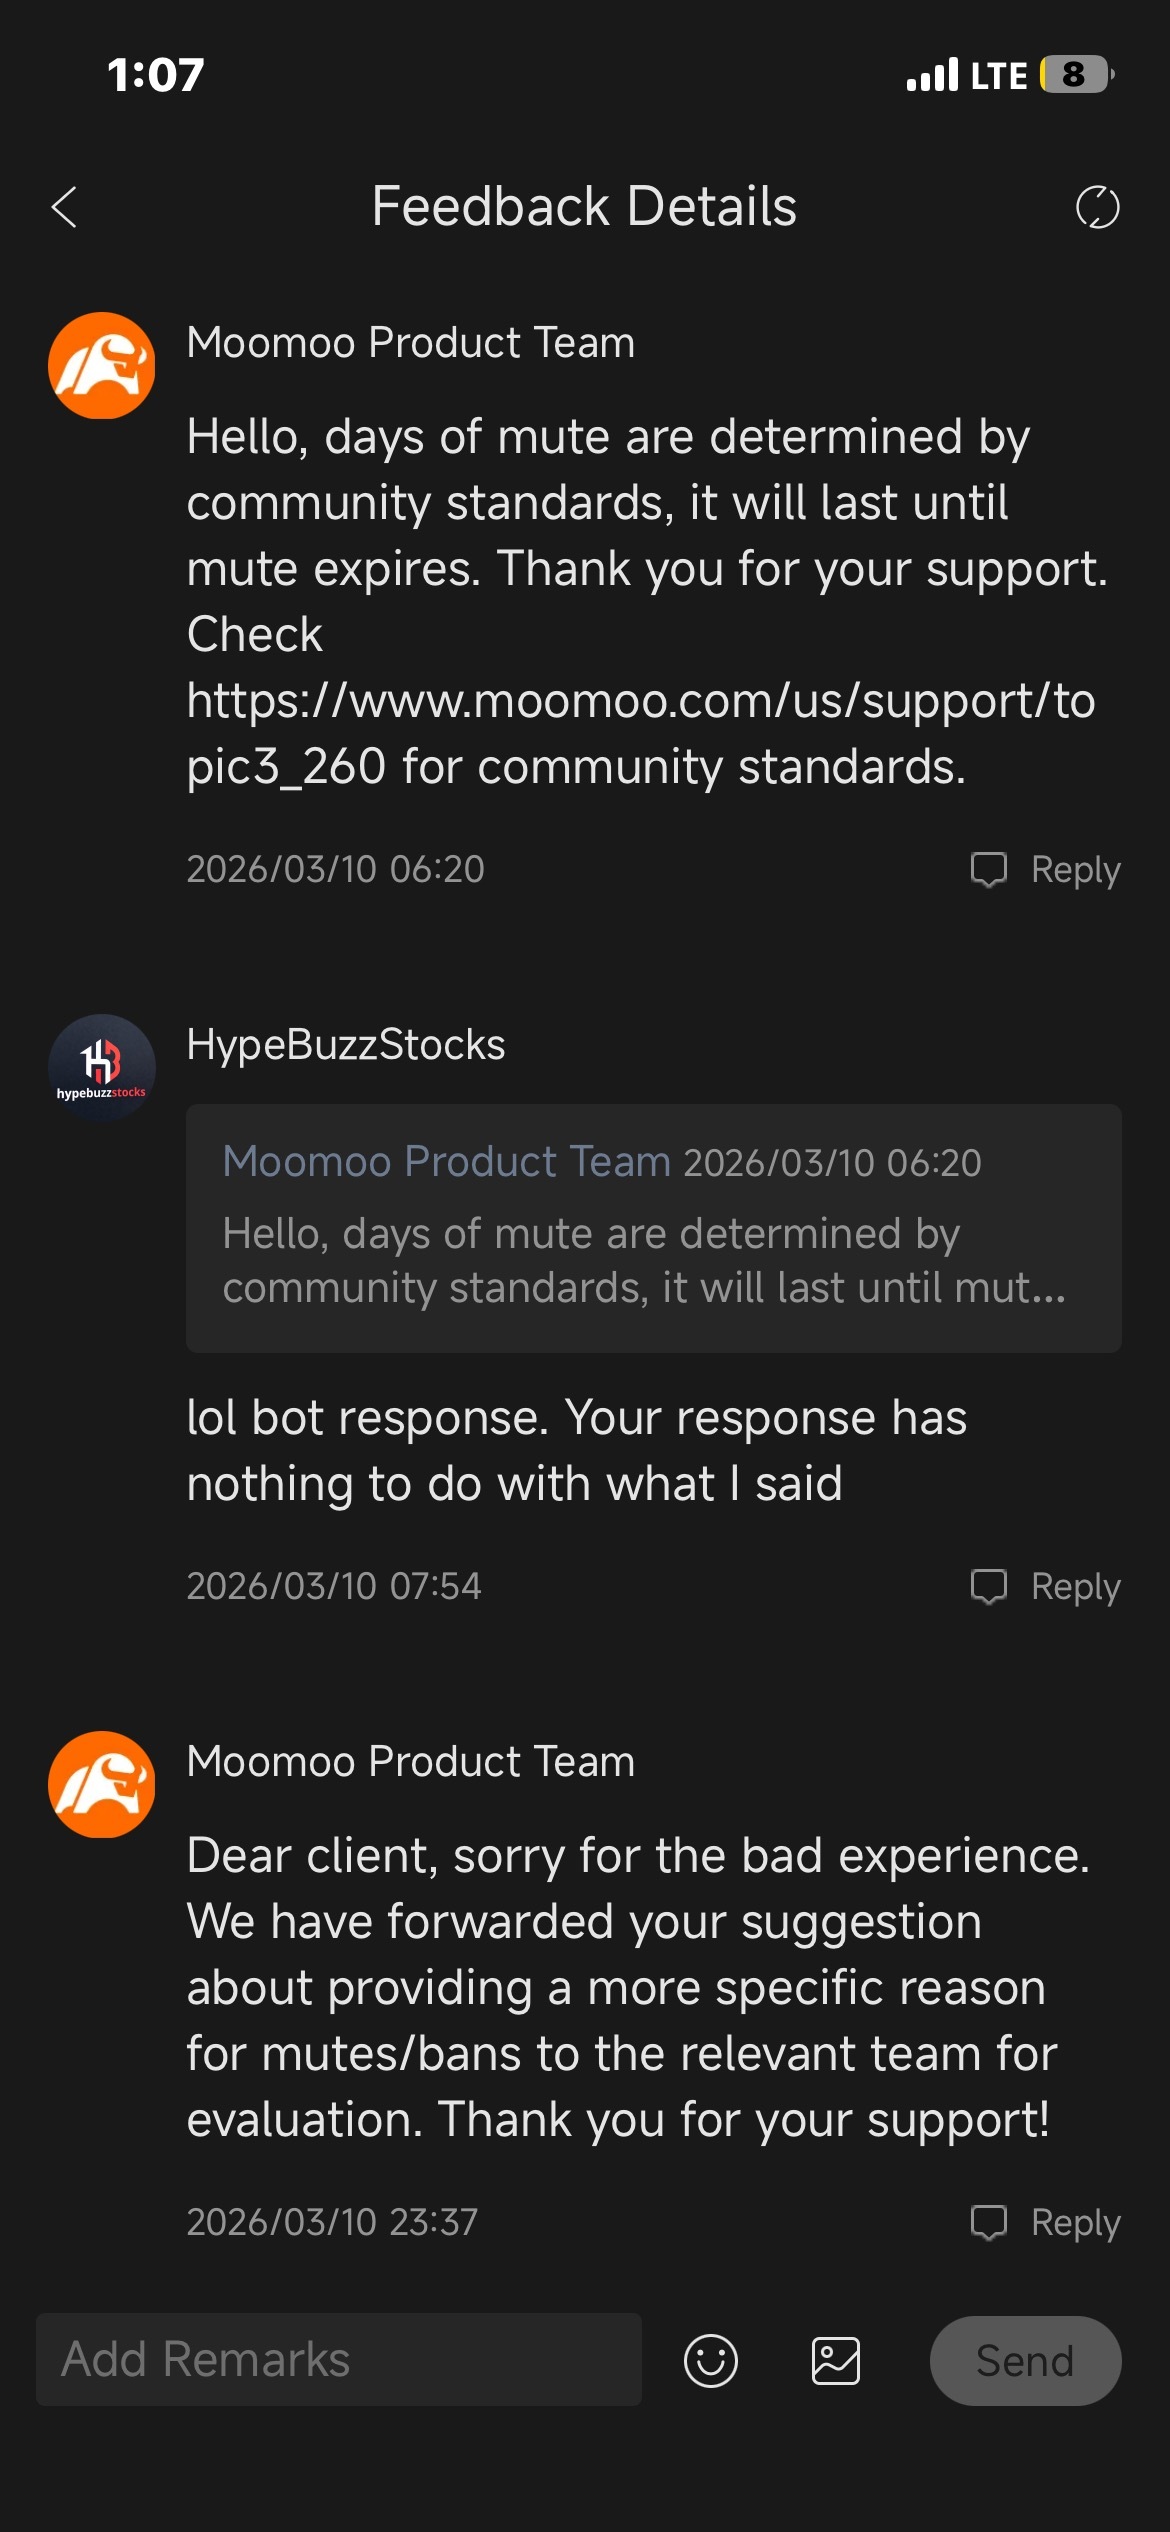Tap the Send button
Image resolution: width=1170 pixels, height=2532 pixels.
pos(1025,2361)
